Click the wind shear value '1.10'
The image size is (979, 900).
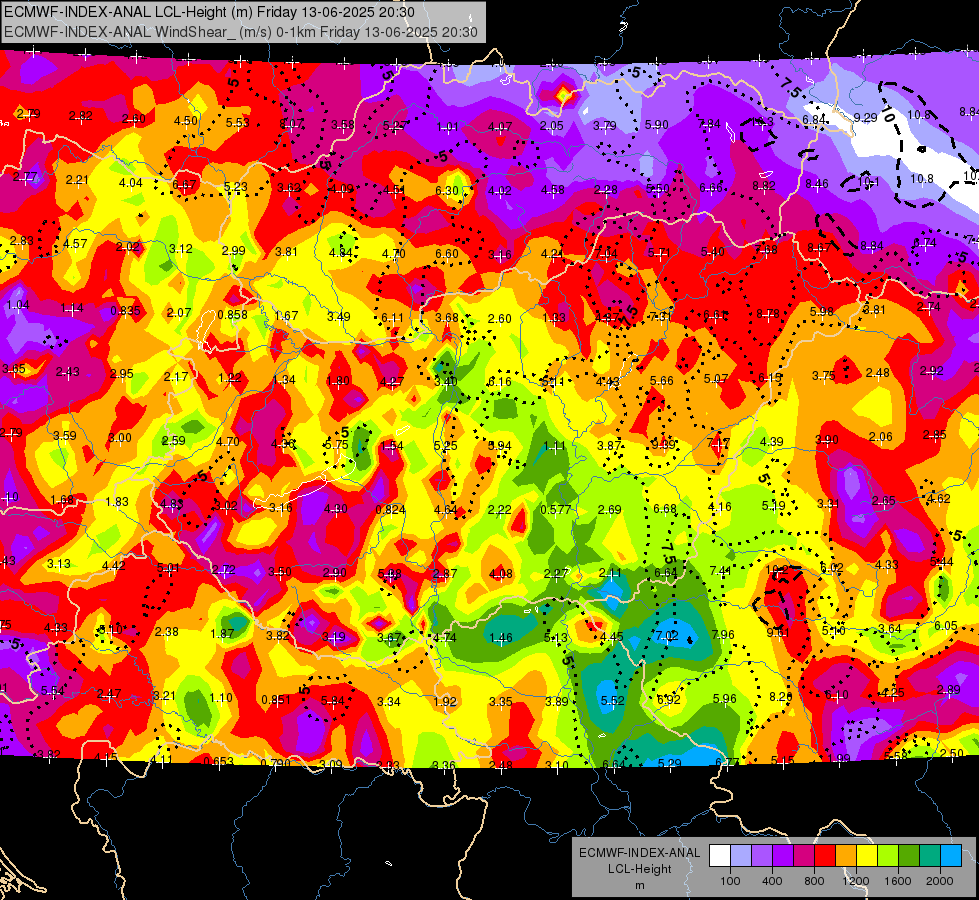[221, 698]
